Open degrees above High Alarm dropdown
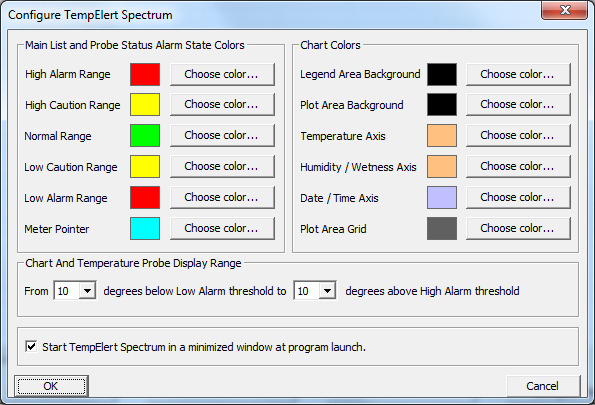The width and height of the screenshot is (595, 405). 327,291
